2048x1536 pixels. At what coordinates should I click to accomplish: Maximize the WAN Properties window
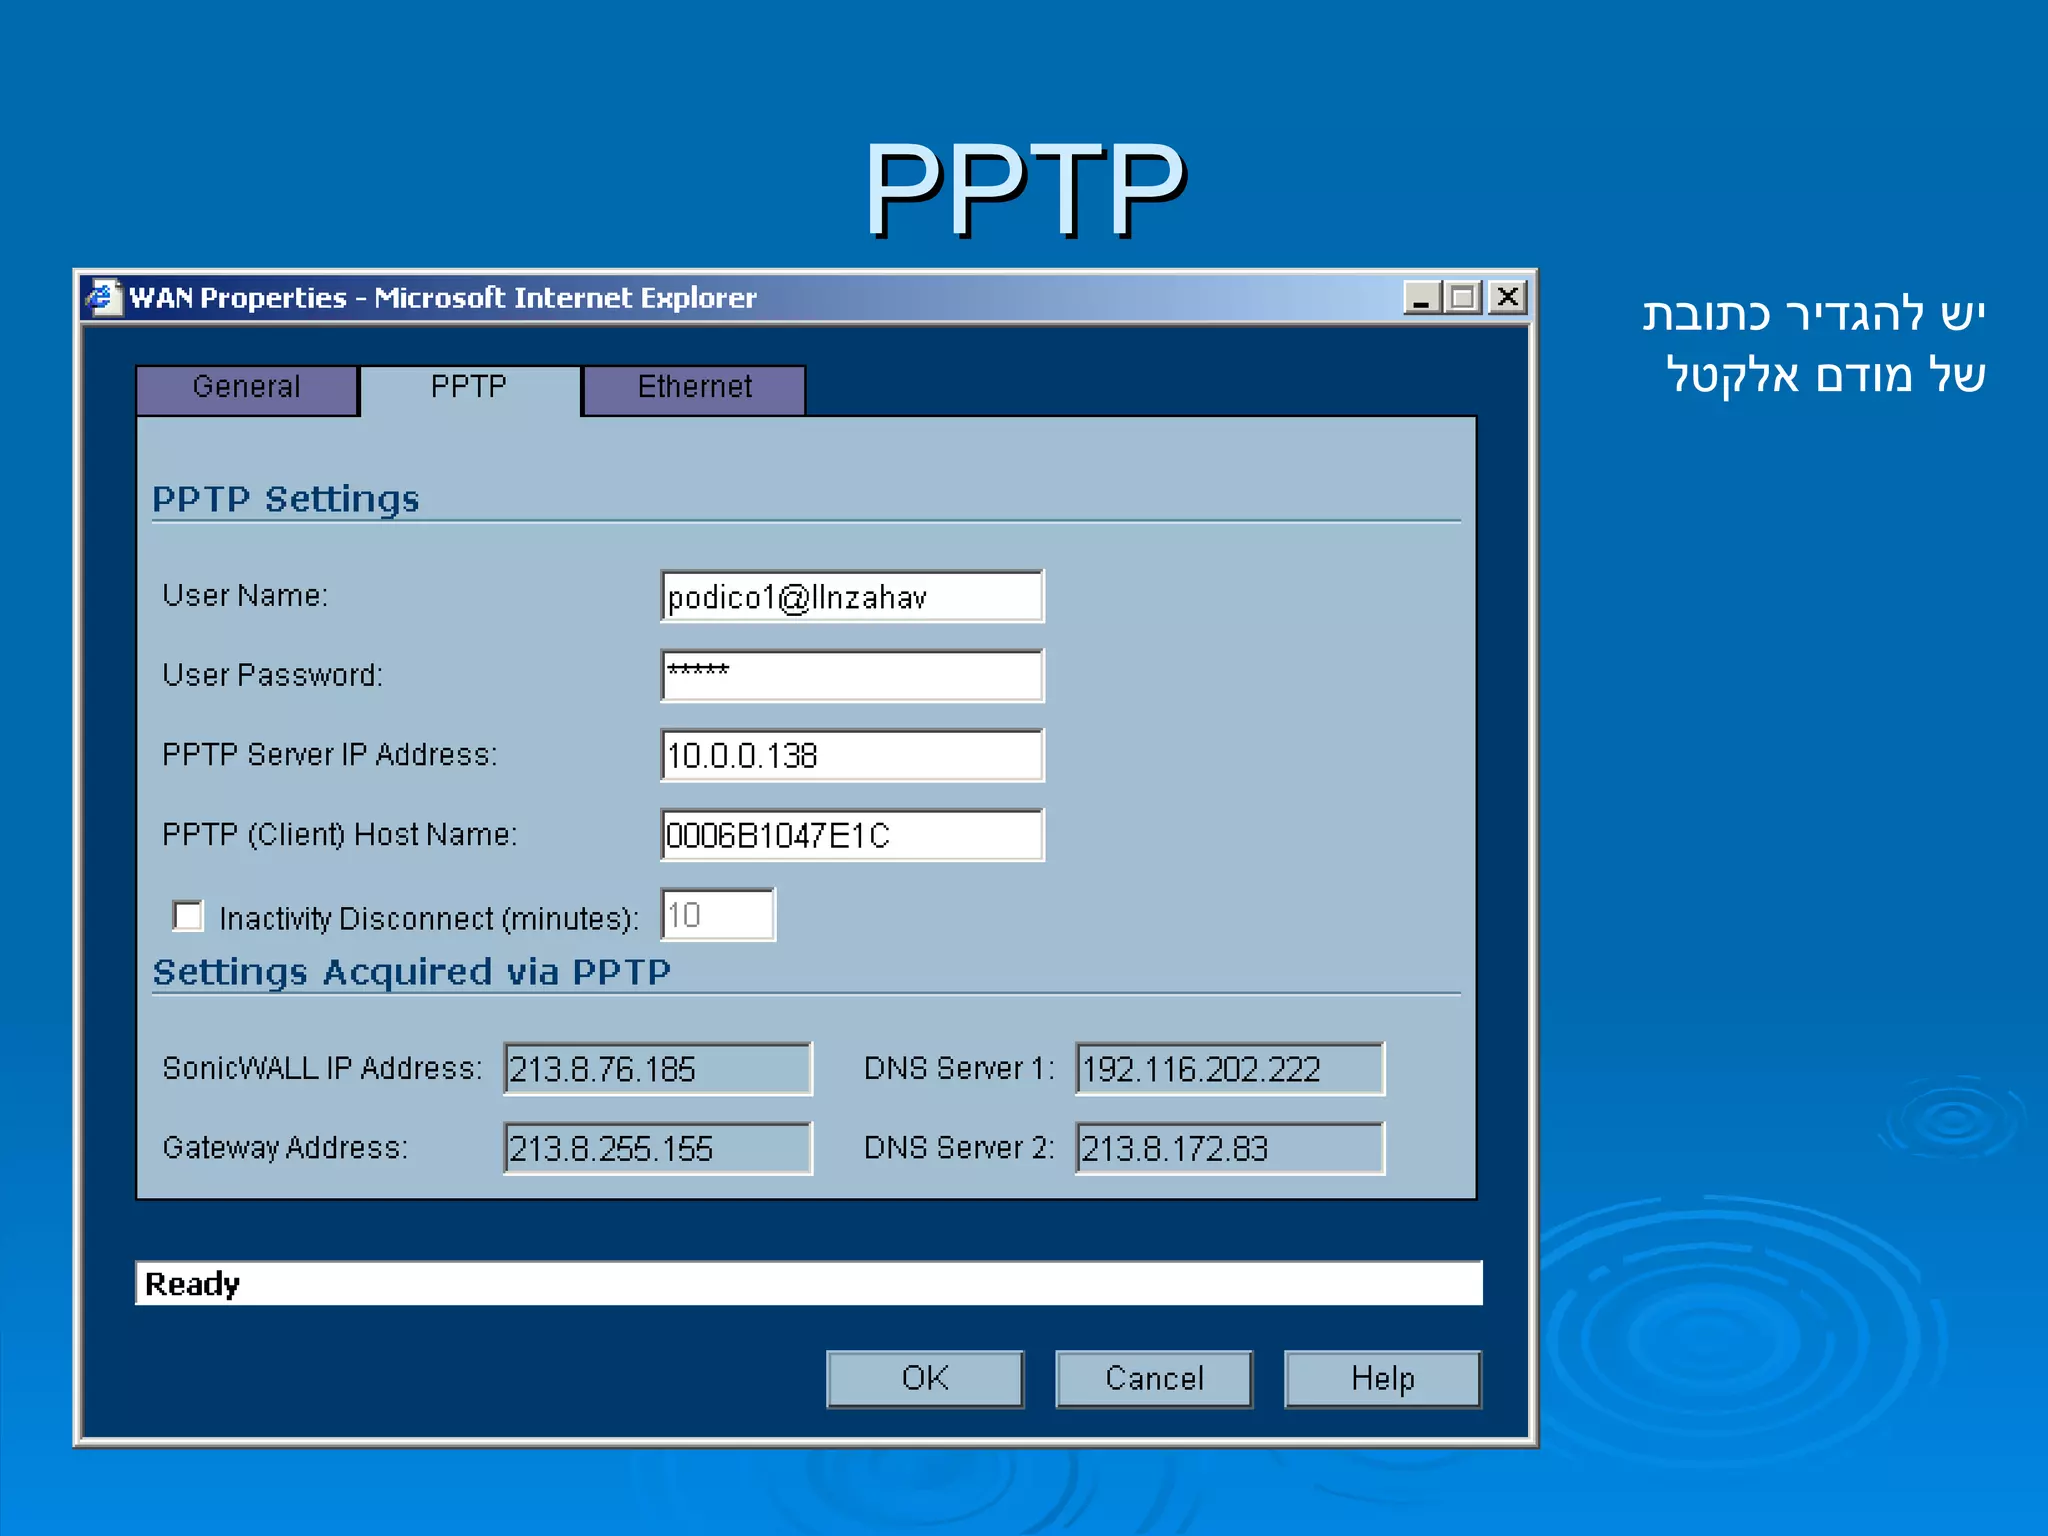1464,297
